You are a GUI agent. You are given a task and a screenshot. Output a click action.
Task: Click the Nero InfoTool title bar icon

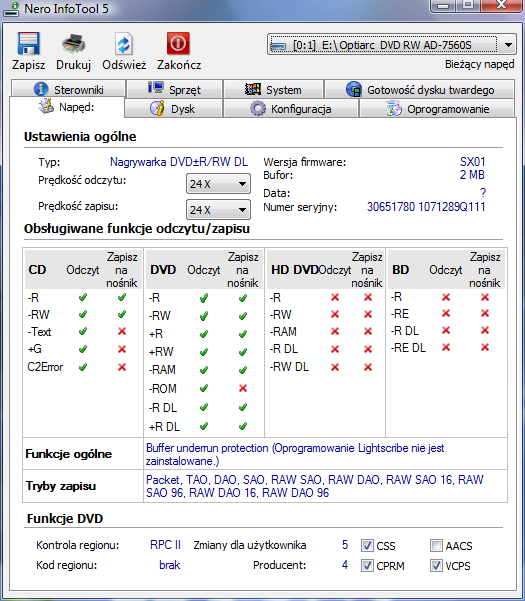tap(11, 9)
